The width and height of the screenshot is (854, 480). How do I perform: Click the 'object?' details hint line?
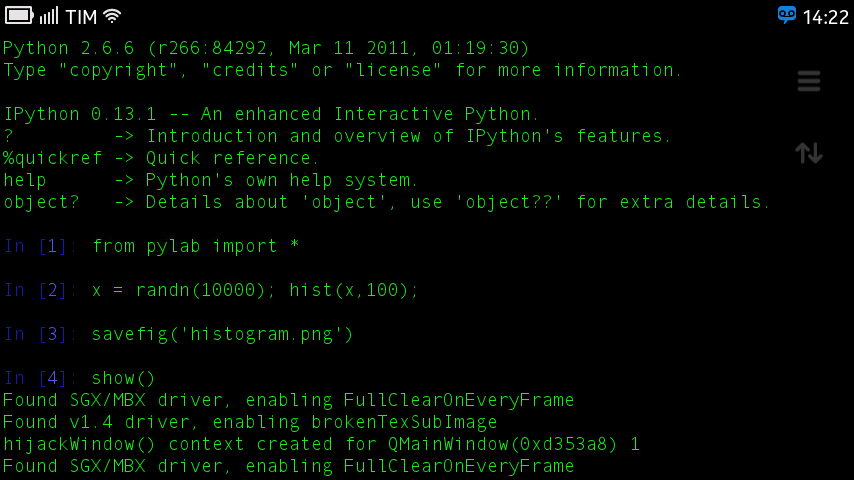point(387,202)
